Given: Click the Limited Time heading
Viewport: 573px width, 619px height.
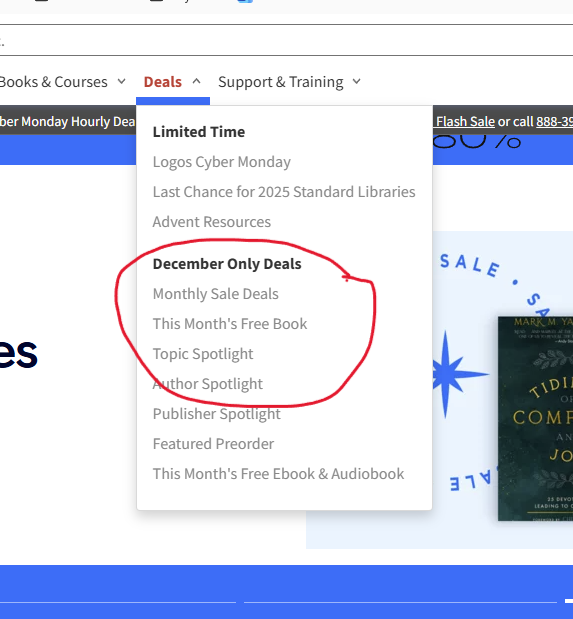Looking at the screenshot, I should click(199, 132).
